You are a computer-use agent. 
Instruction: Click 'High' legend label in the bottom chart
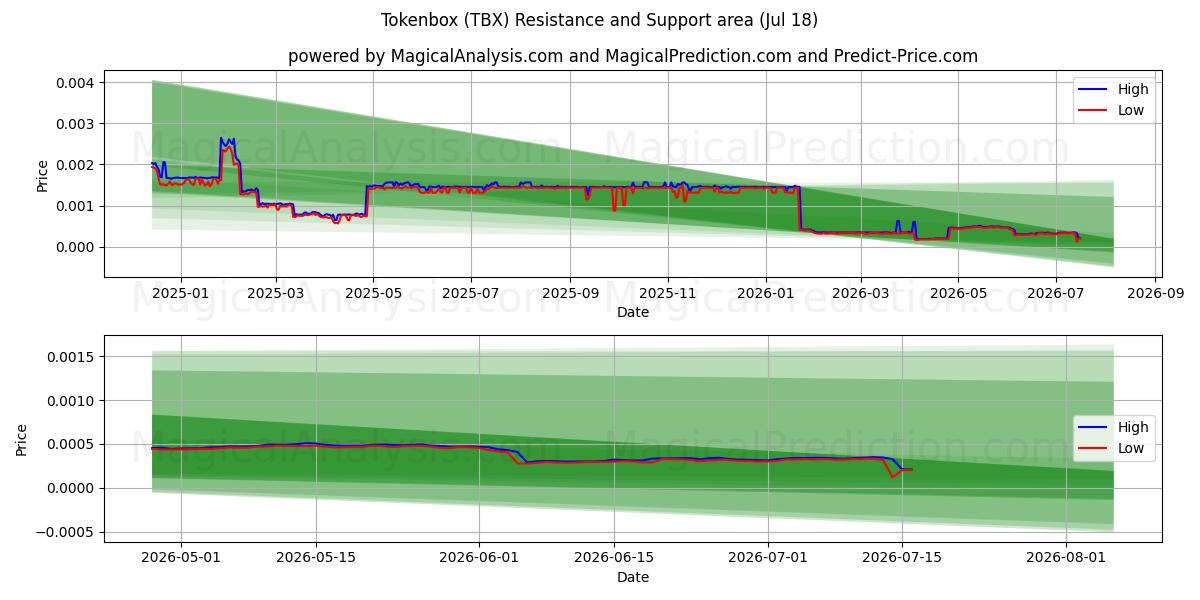[1133, 427]
